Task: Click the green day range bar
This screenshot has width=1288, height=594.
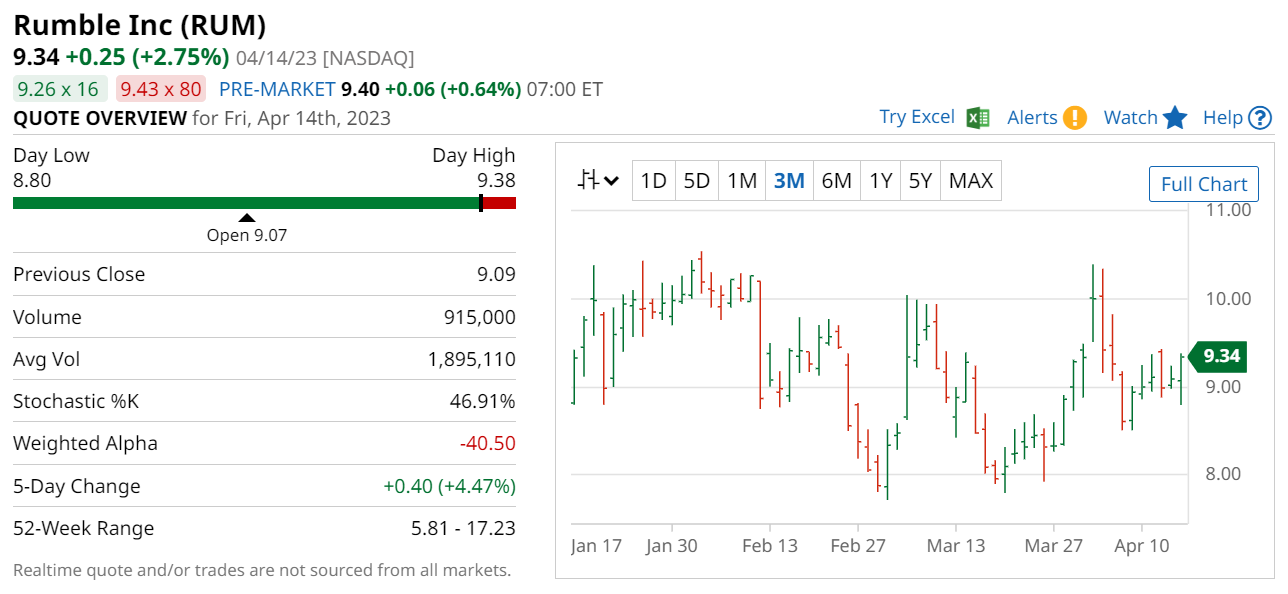Action: pos(246,203)
